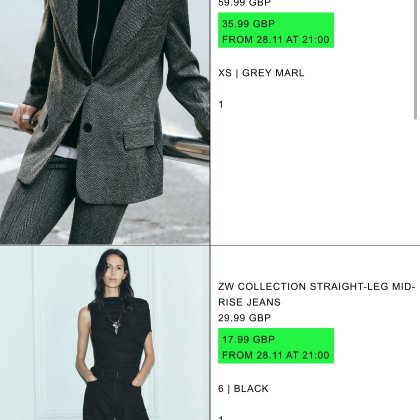
Task: Click the 59.99 GBP original blazer price
Action: pyautogui.click(x=244, y=3)
